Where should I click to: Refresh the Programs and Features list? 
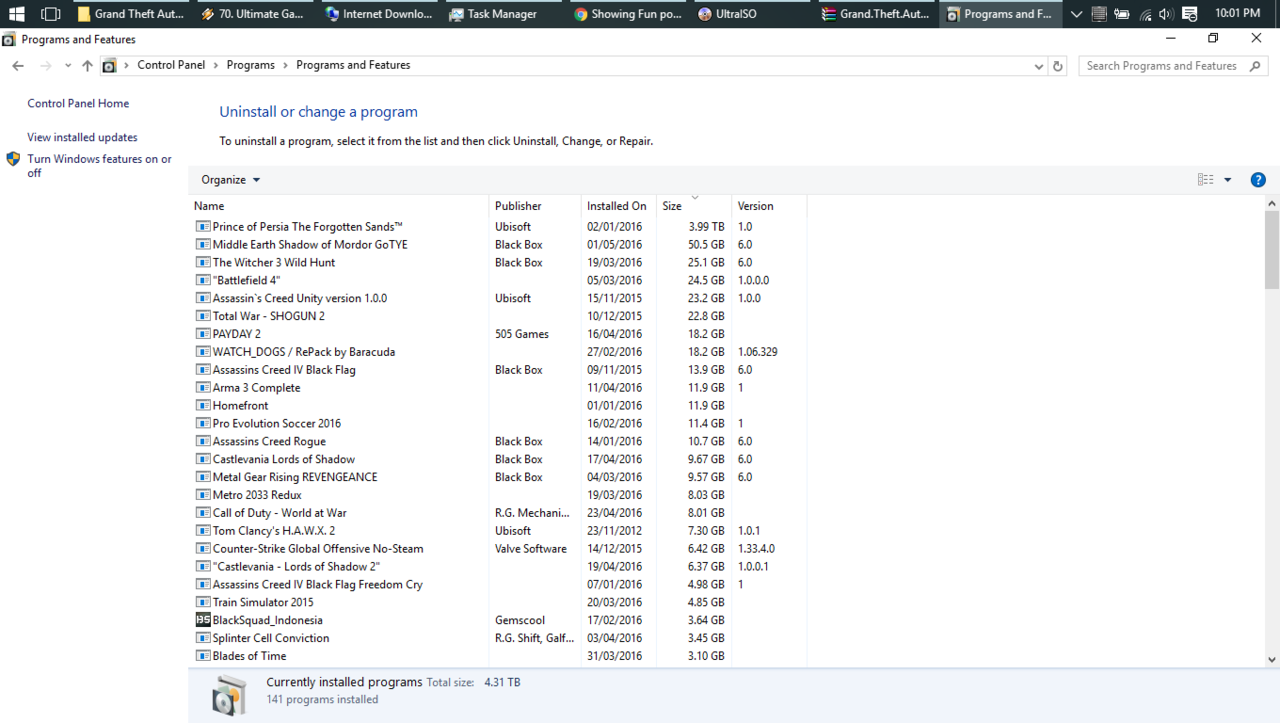[1058, 66]
